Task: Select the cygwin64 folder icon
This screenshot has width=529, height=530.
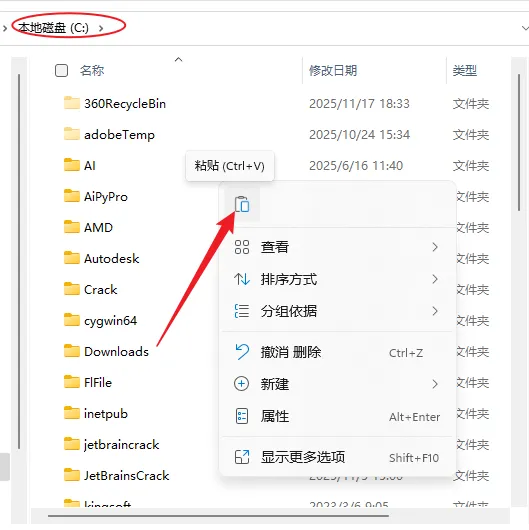Action: coord(72,320)
